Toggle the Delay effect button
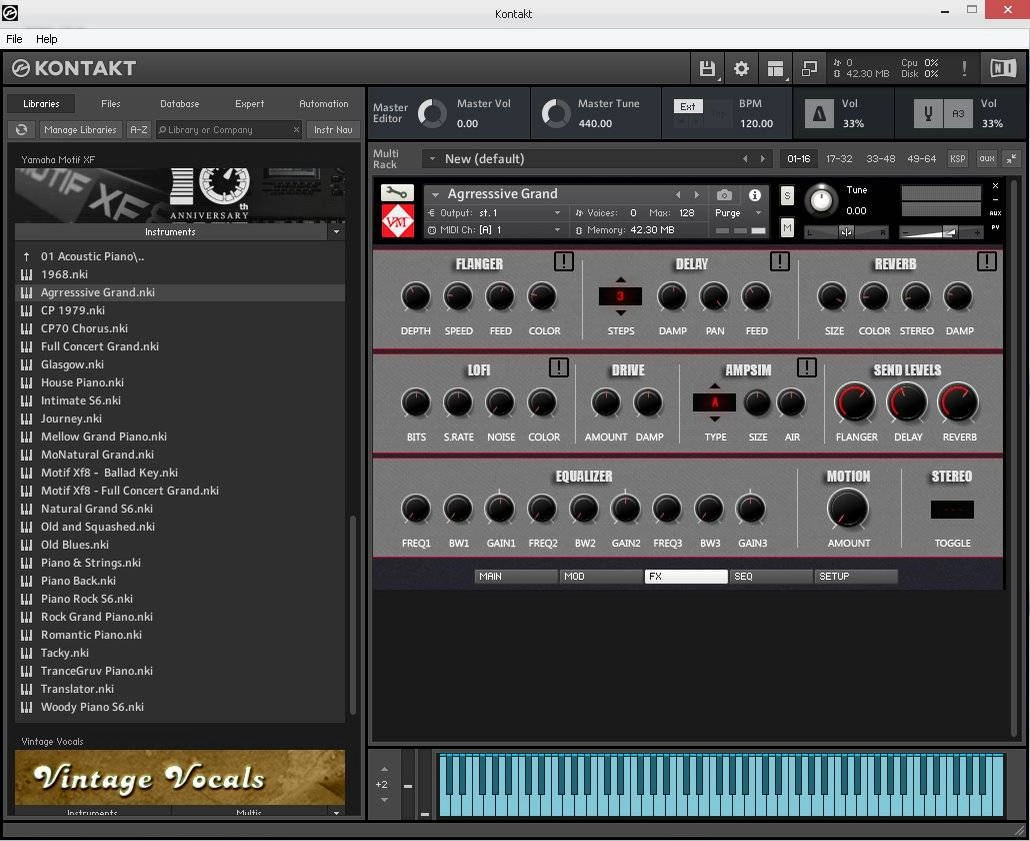This screenshot has height=841, width=1030. [x=780, y=261]
